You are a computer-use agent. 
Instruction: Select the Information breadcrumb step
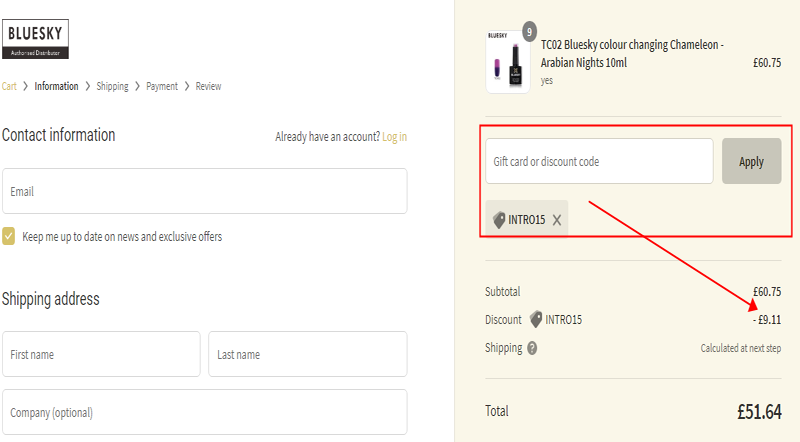[56, 86]
